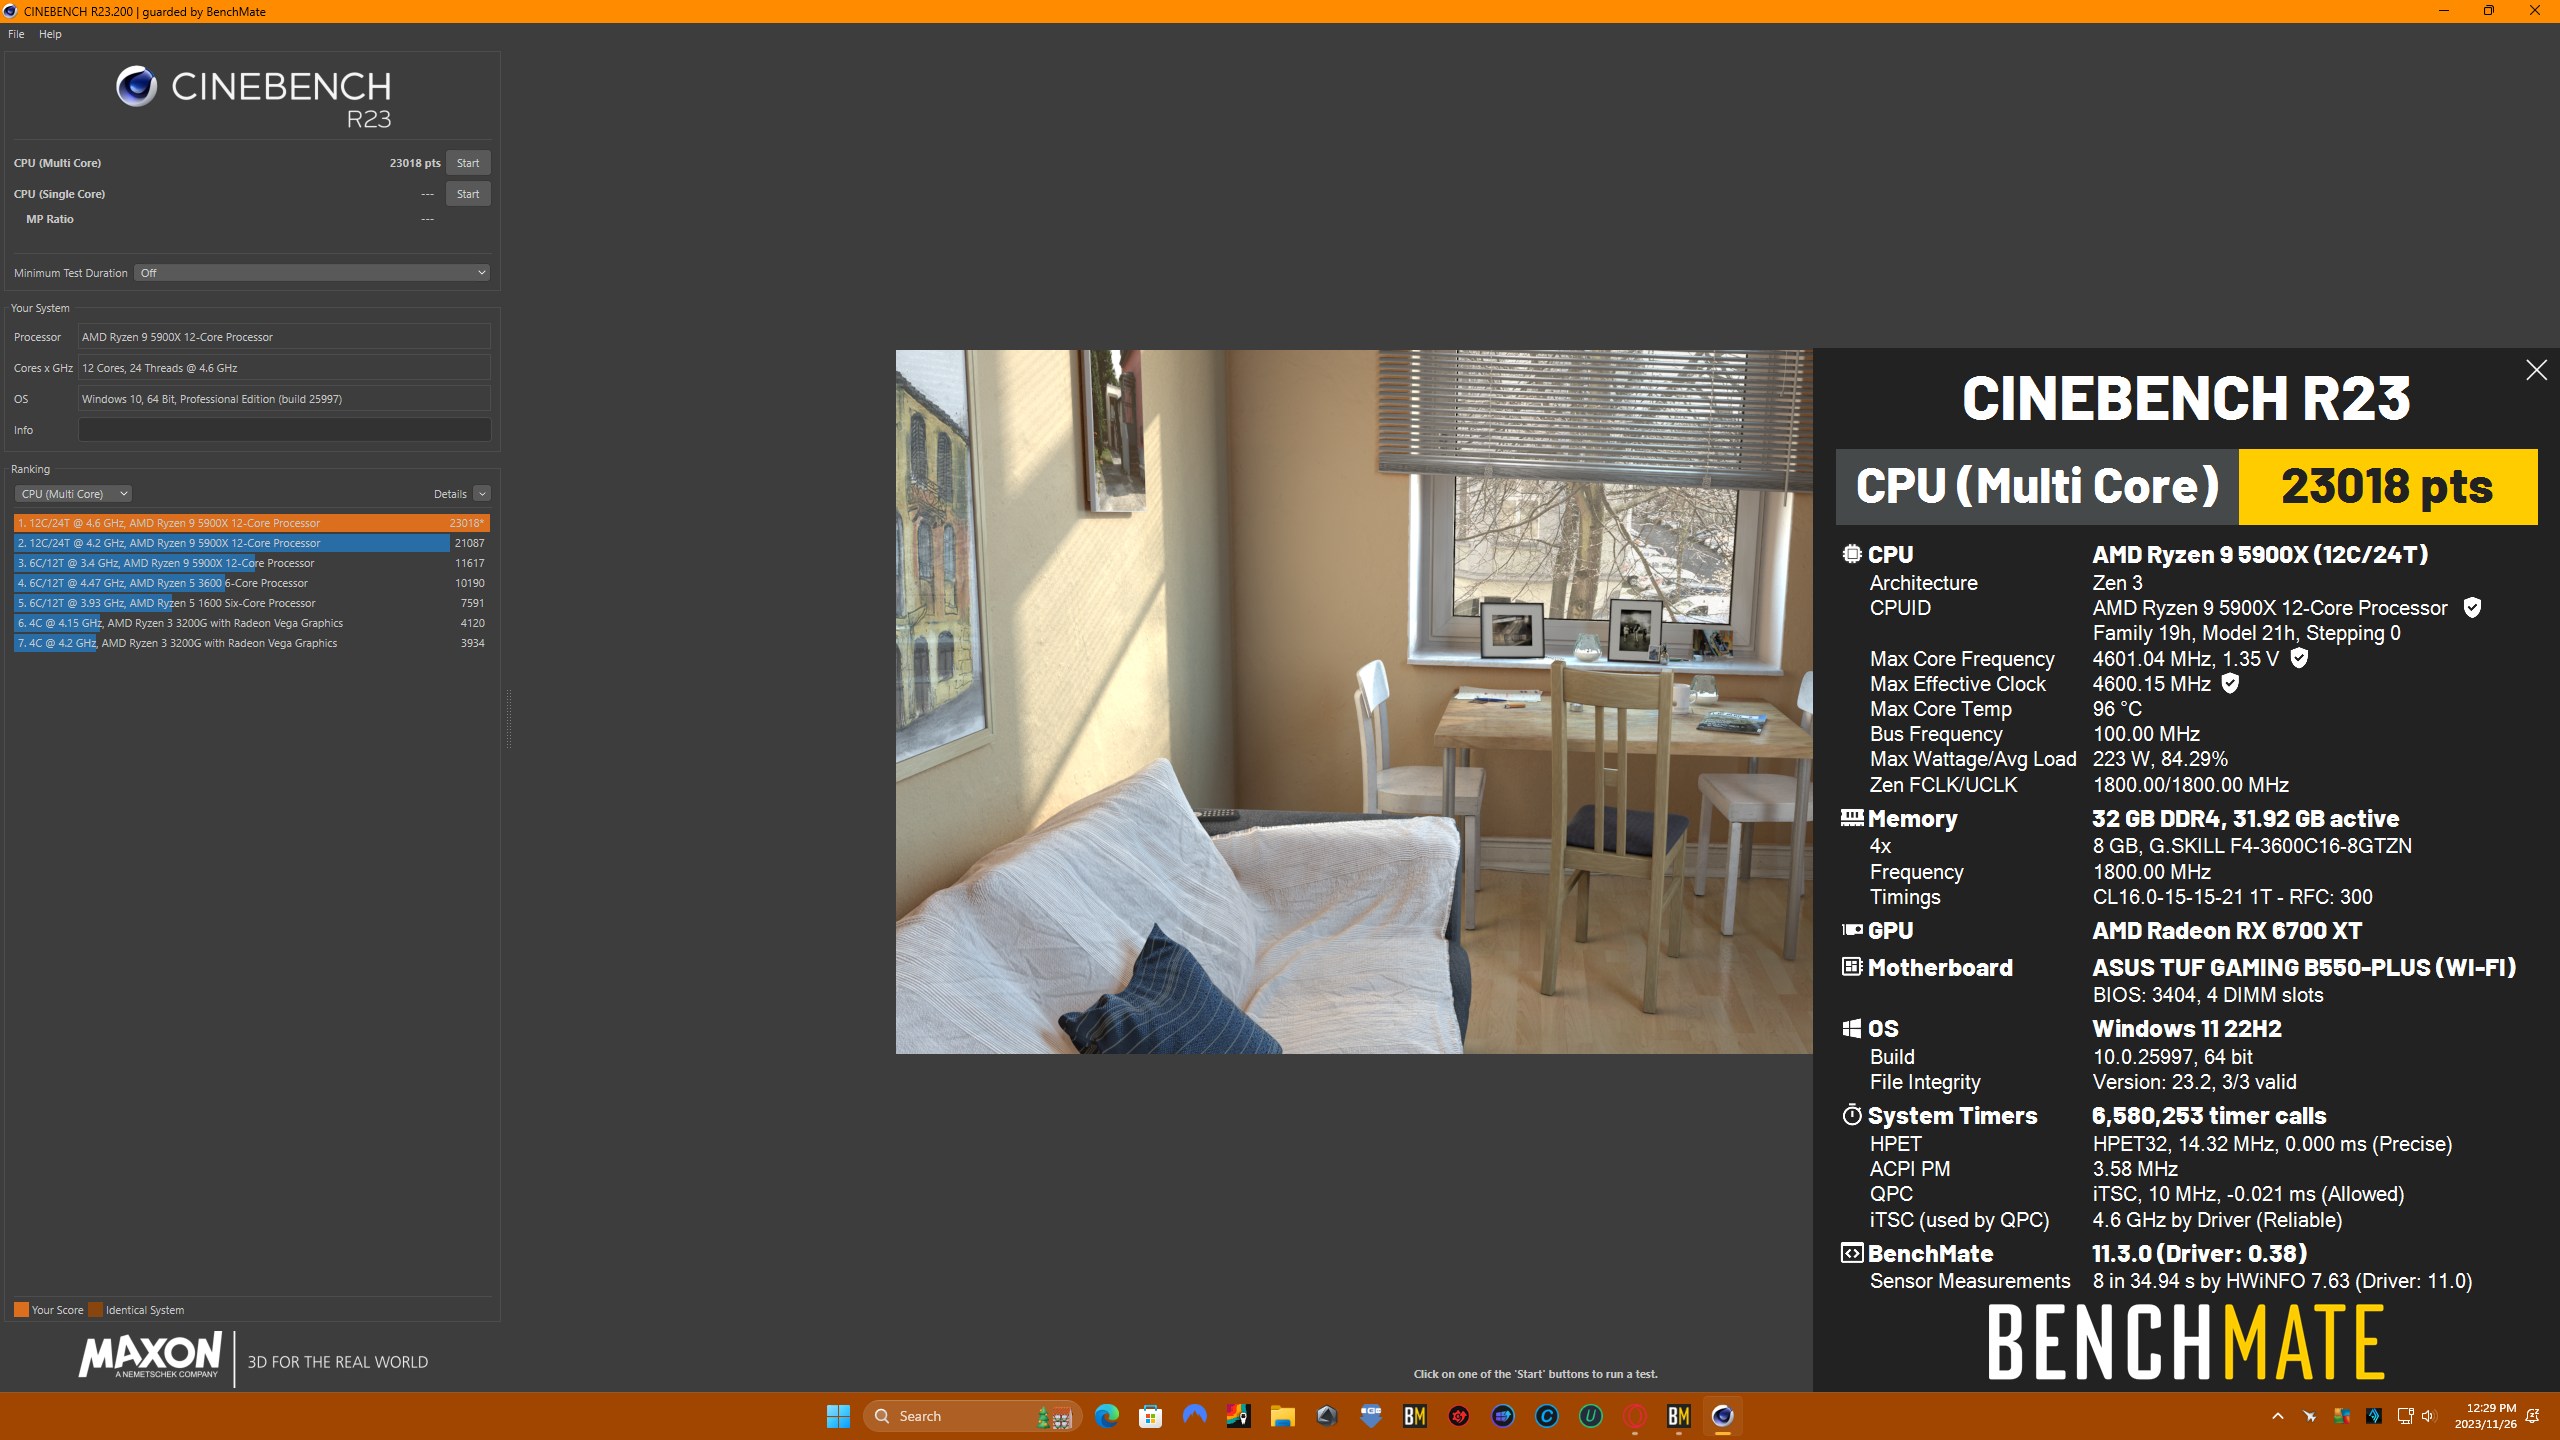The height and width of the screenshot is (1440, 2560).
Task: Click the active Cinebench taskbar icon
Action: [x=1722, y=1416]
